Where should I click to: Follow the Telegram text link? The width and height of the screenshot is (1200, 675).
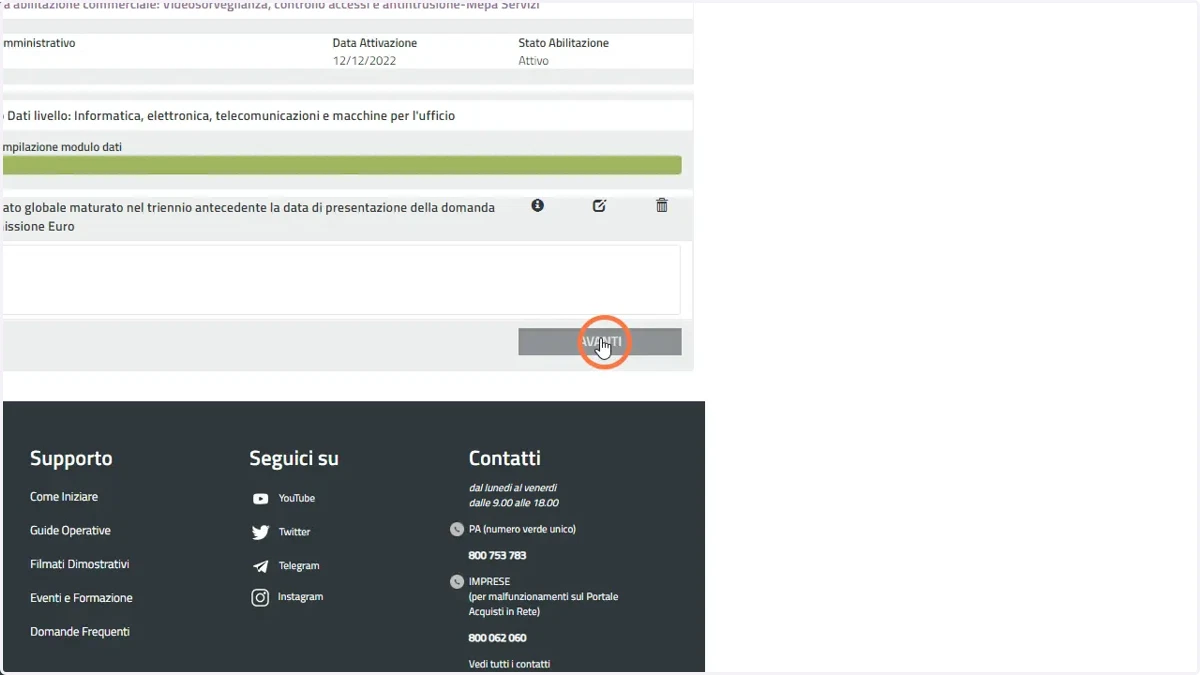[299, 566]
